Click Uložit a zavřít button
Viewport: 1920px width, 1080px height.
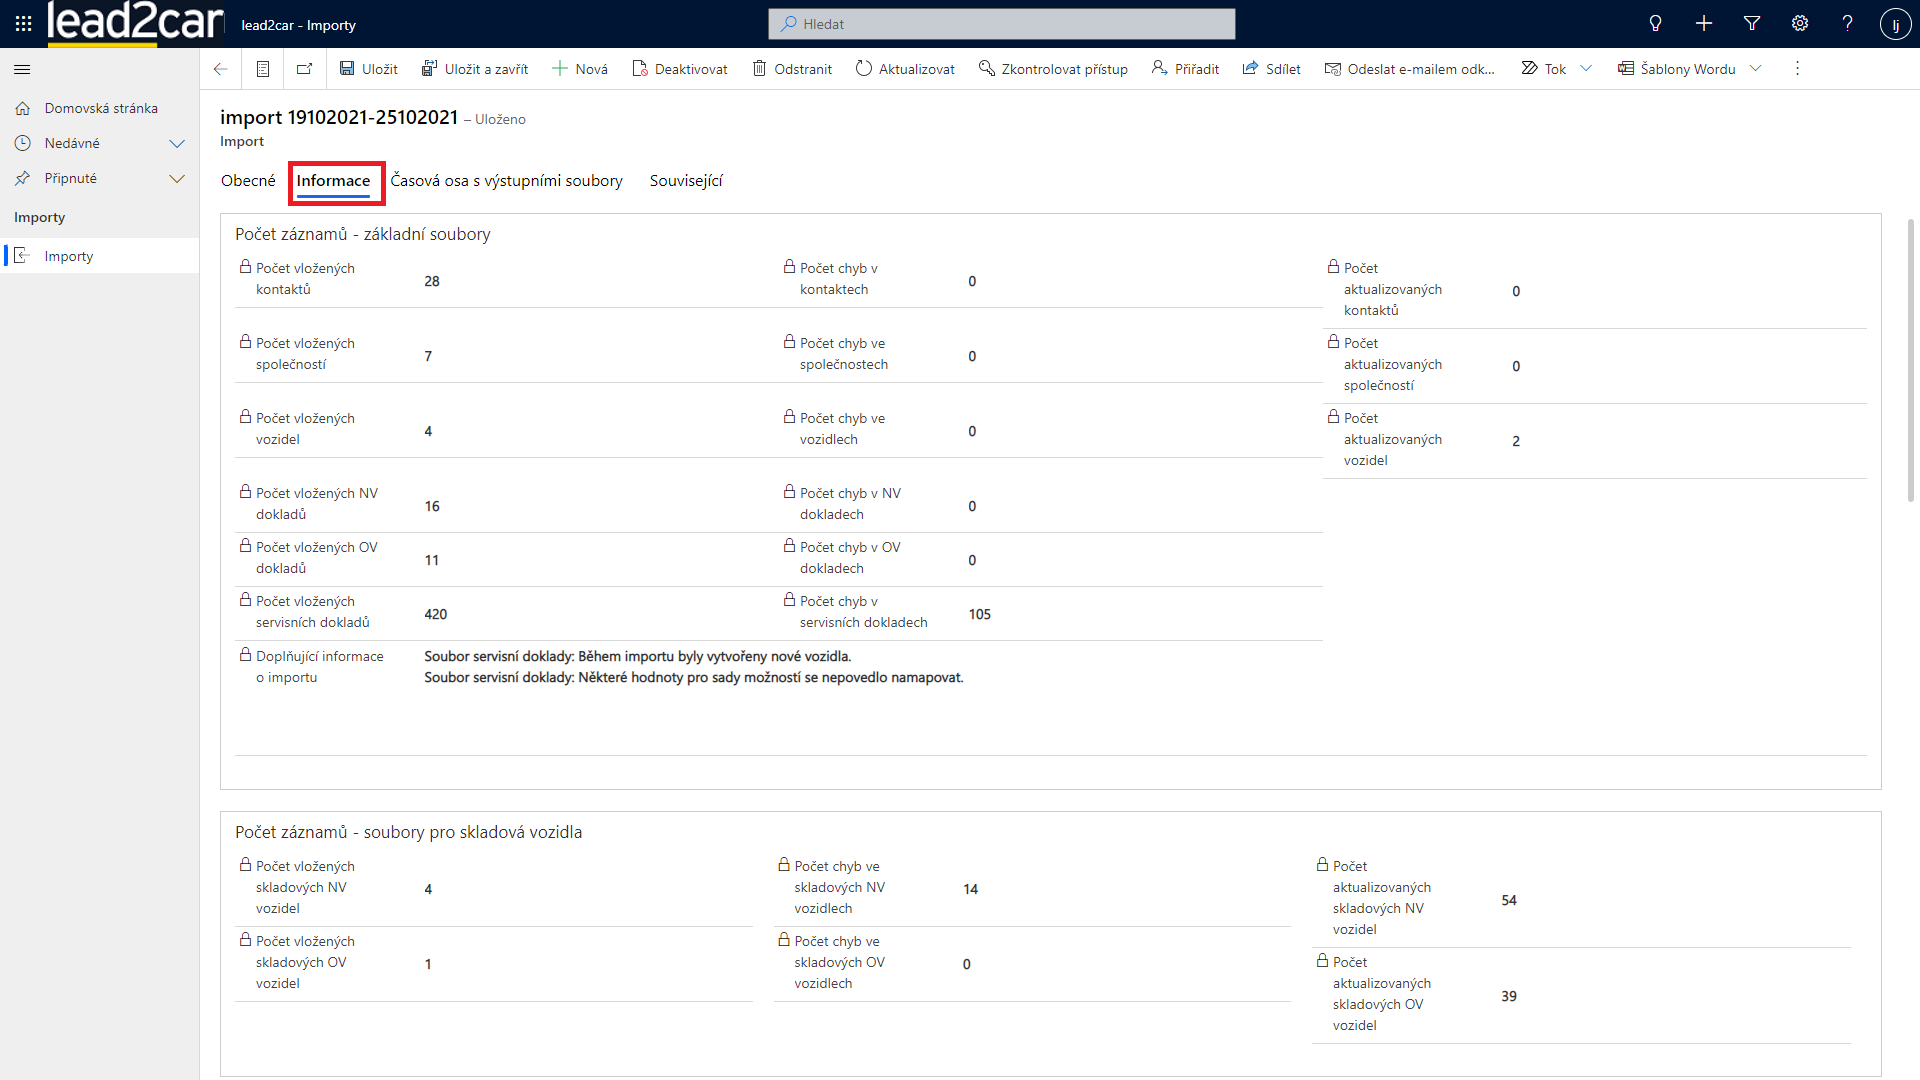[x=475, y=69]
